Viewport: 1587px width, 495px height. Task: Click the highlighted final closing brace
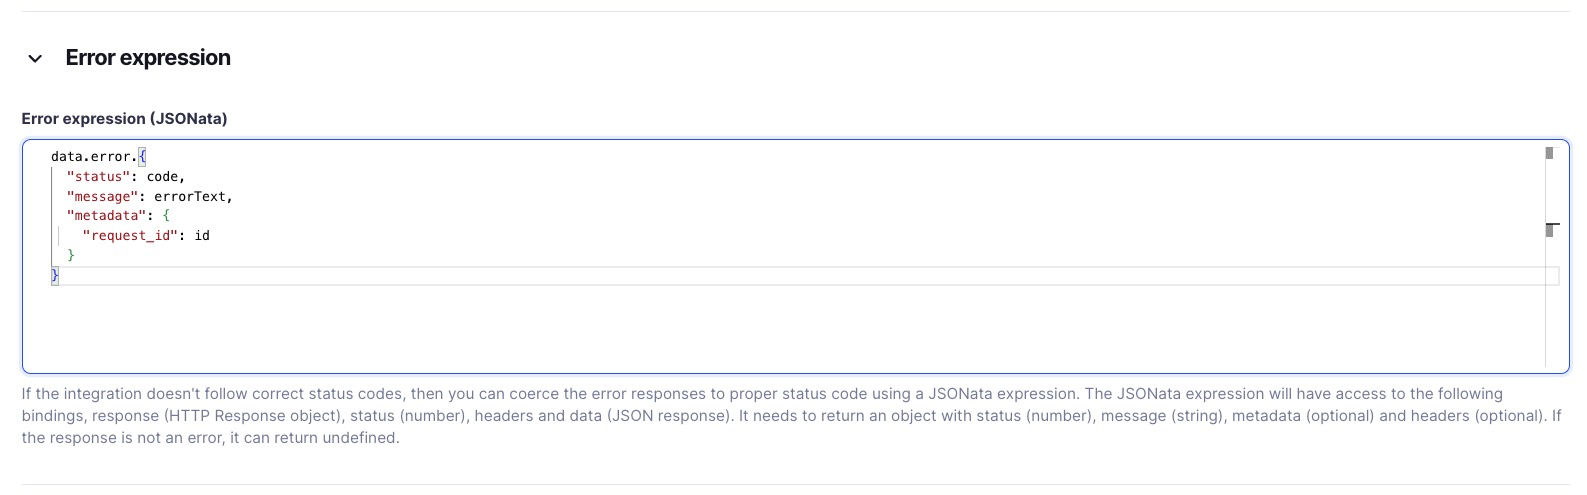[55, 276]
